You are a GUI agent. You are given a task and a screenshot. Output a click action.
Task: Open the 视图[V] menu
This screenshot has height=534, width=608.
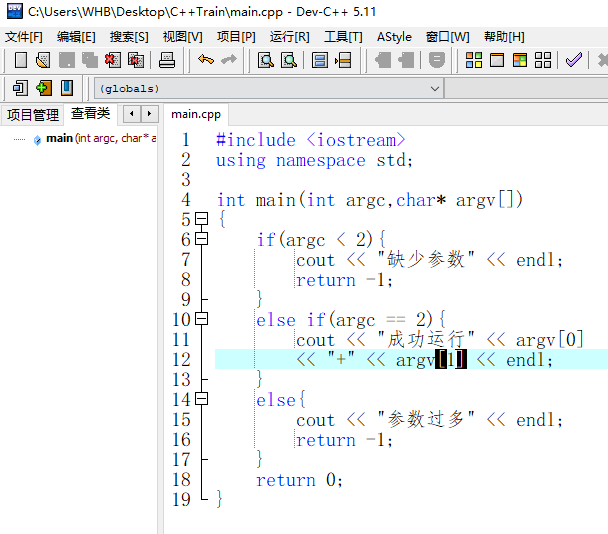coord(183,37)
